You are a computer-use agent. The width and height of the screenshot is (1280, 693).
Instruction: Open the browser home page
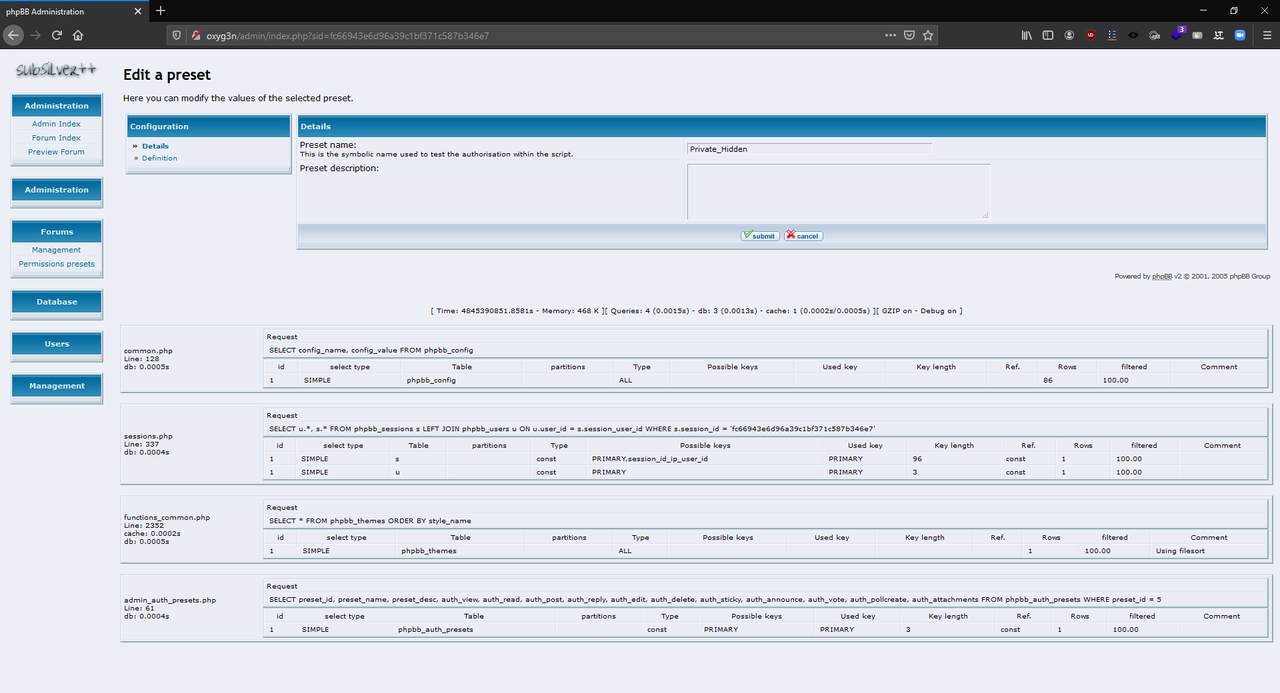coord(78,34)
